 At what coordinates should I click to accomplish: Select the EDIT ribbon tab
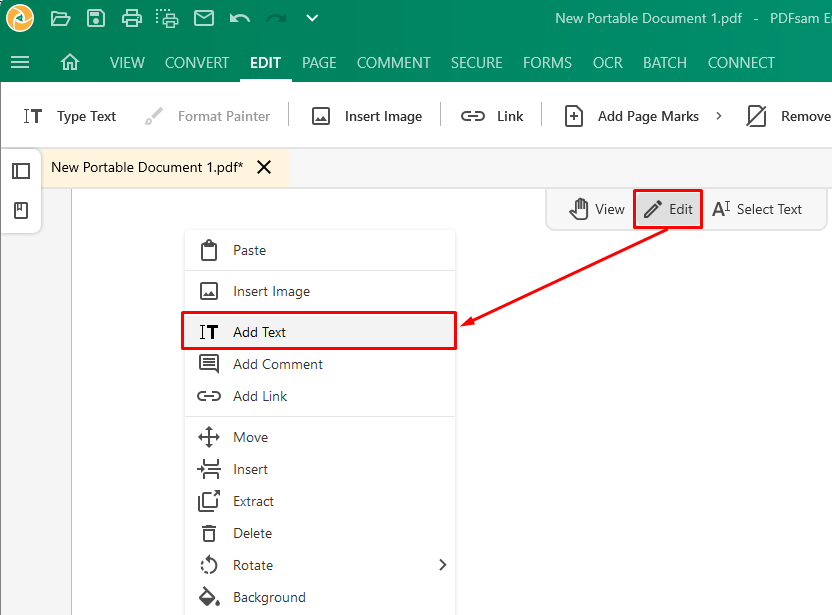265,63
